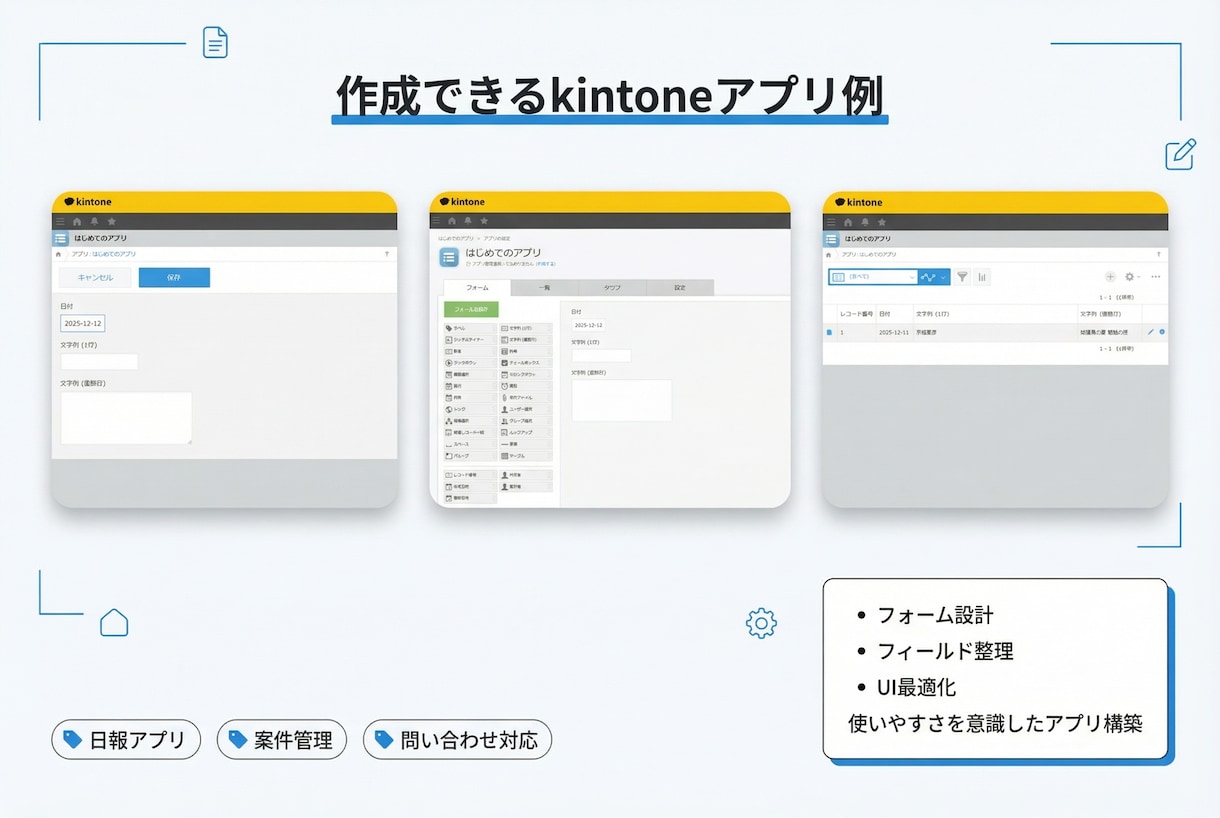
Task: Select リンク field with globe icon in palette
Action: [470, 409]
